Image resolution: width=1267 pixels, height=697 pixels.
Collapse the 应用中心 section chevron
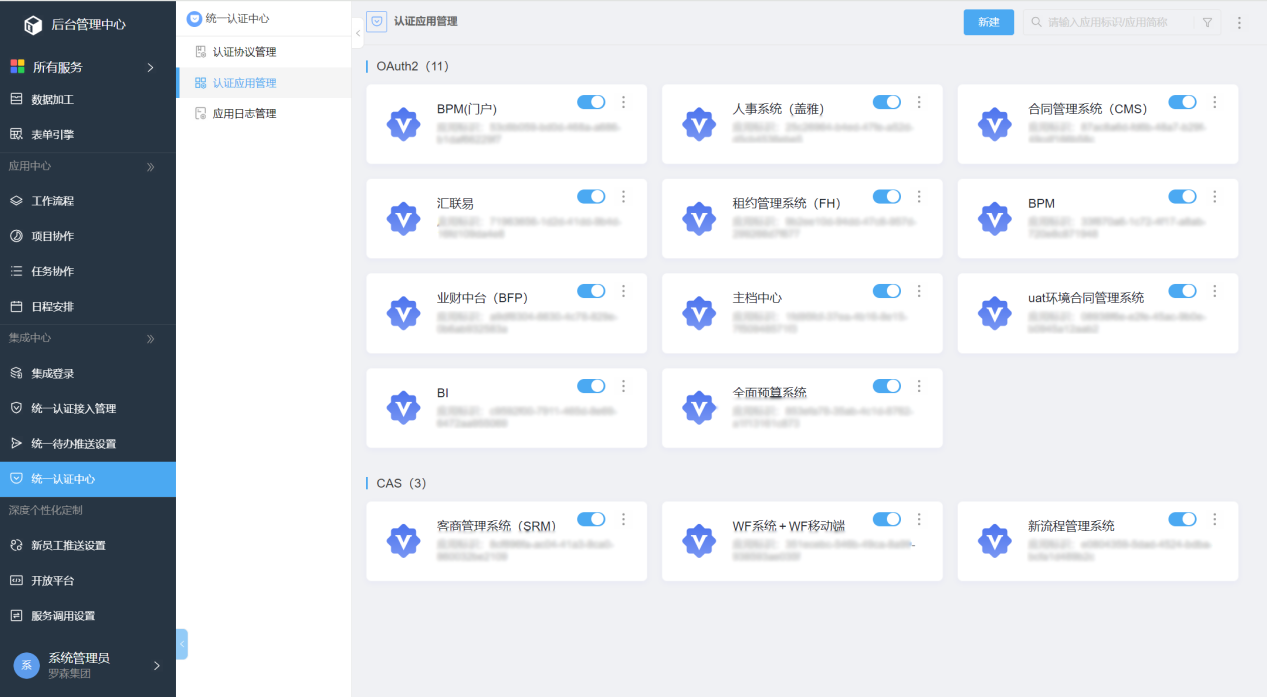pyautogui.click(x=151, y=167)
